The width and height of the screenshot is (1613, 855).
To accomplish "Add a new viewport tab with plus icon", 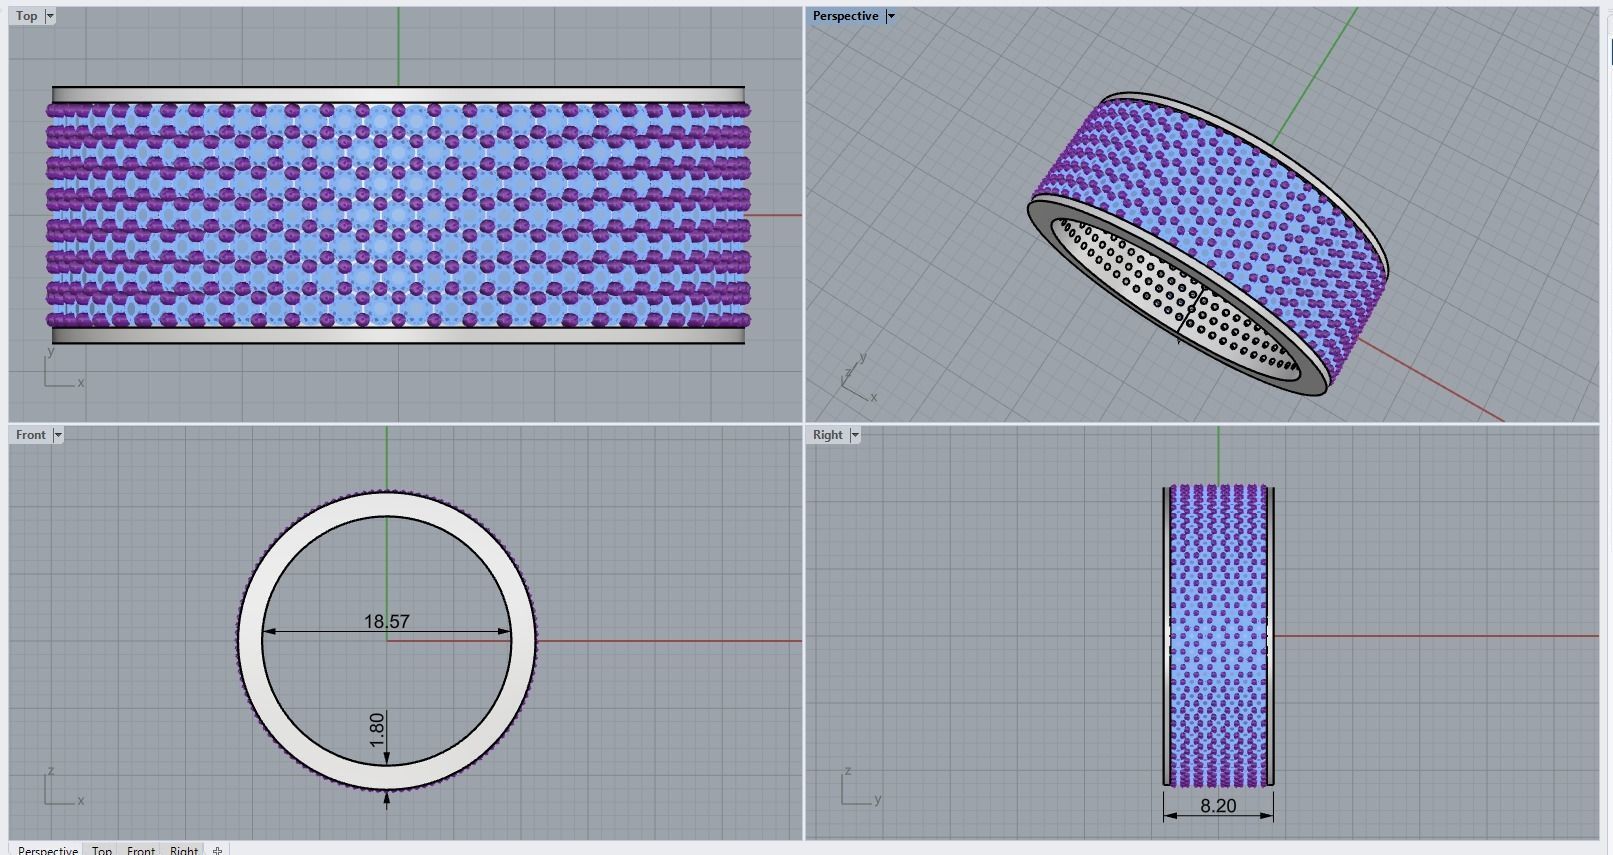I will [x=218, y=850].
